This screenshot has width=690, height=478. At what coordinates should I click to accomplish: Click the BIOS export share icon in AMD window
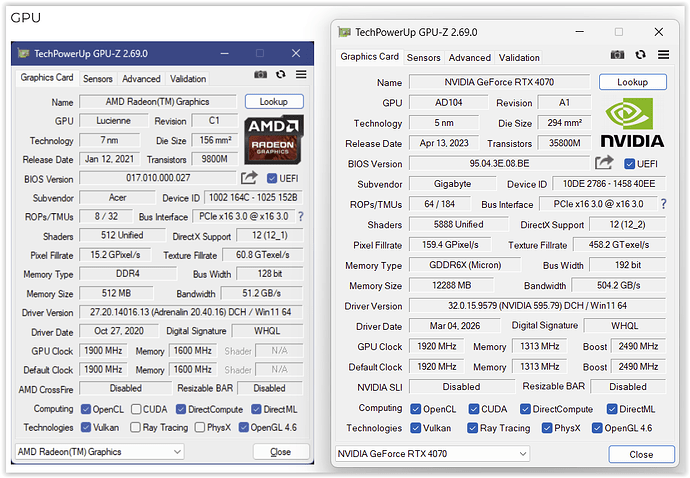click(249, 178)
